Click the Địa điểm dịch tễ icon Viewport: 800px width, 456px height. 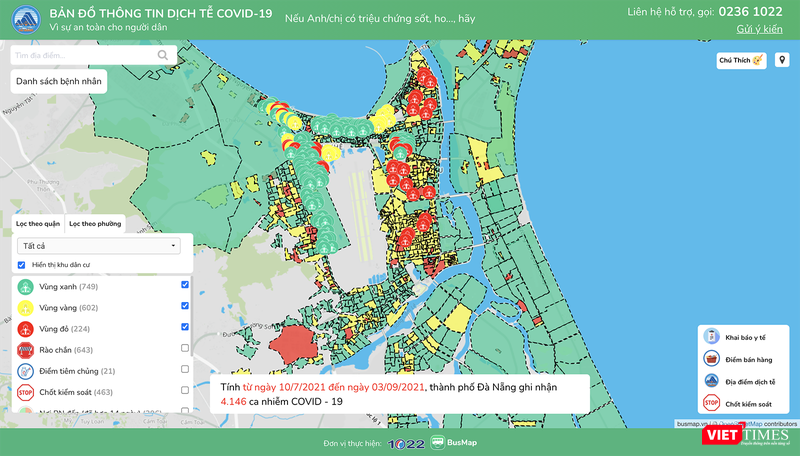coord(711,380)
